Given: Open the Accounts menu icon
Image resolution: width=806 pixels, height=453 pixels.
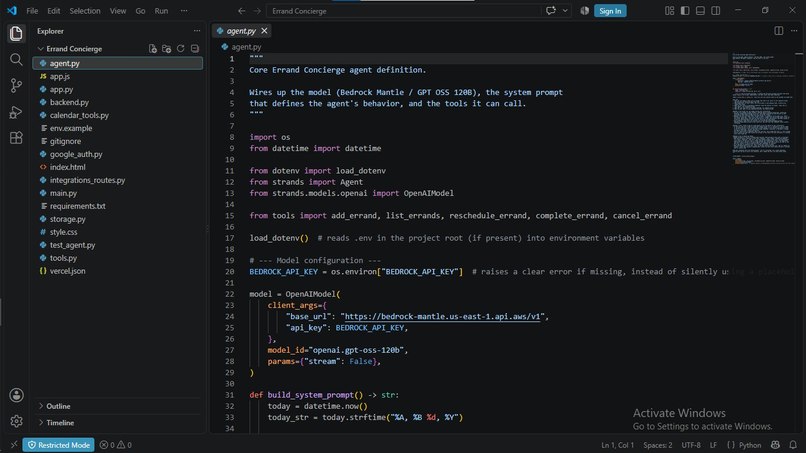Looking at the screenshot, I should point(16,395).
